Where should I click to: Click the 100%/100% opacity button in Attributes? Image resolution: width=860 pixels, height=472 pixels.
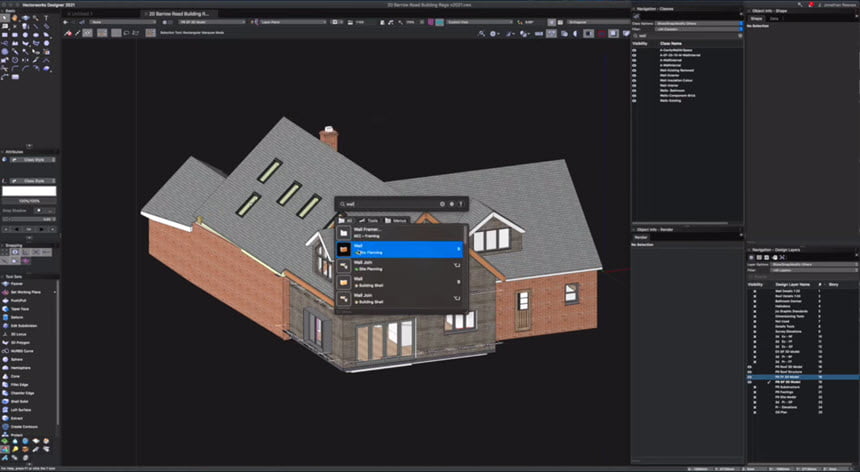(29, 201)
